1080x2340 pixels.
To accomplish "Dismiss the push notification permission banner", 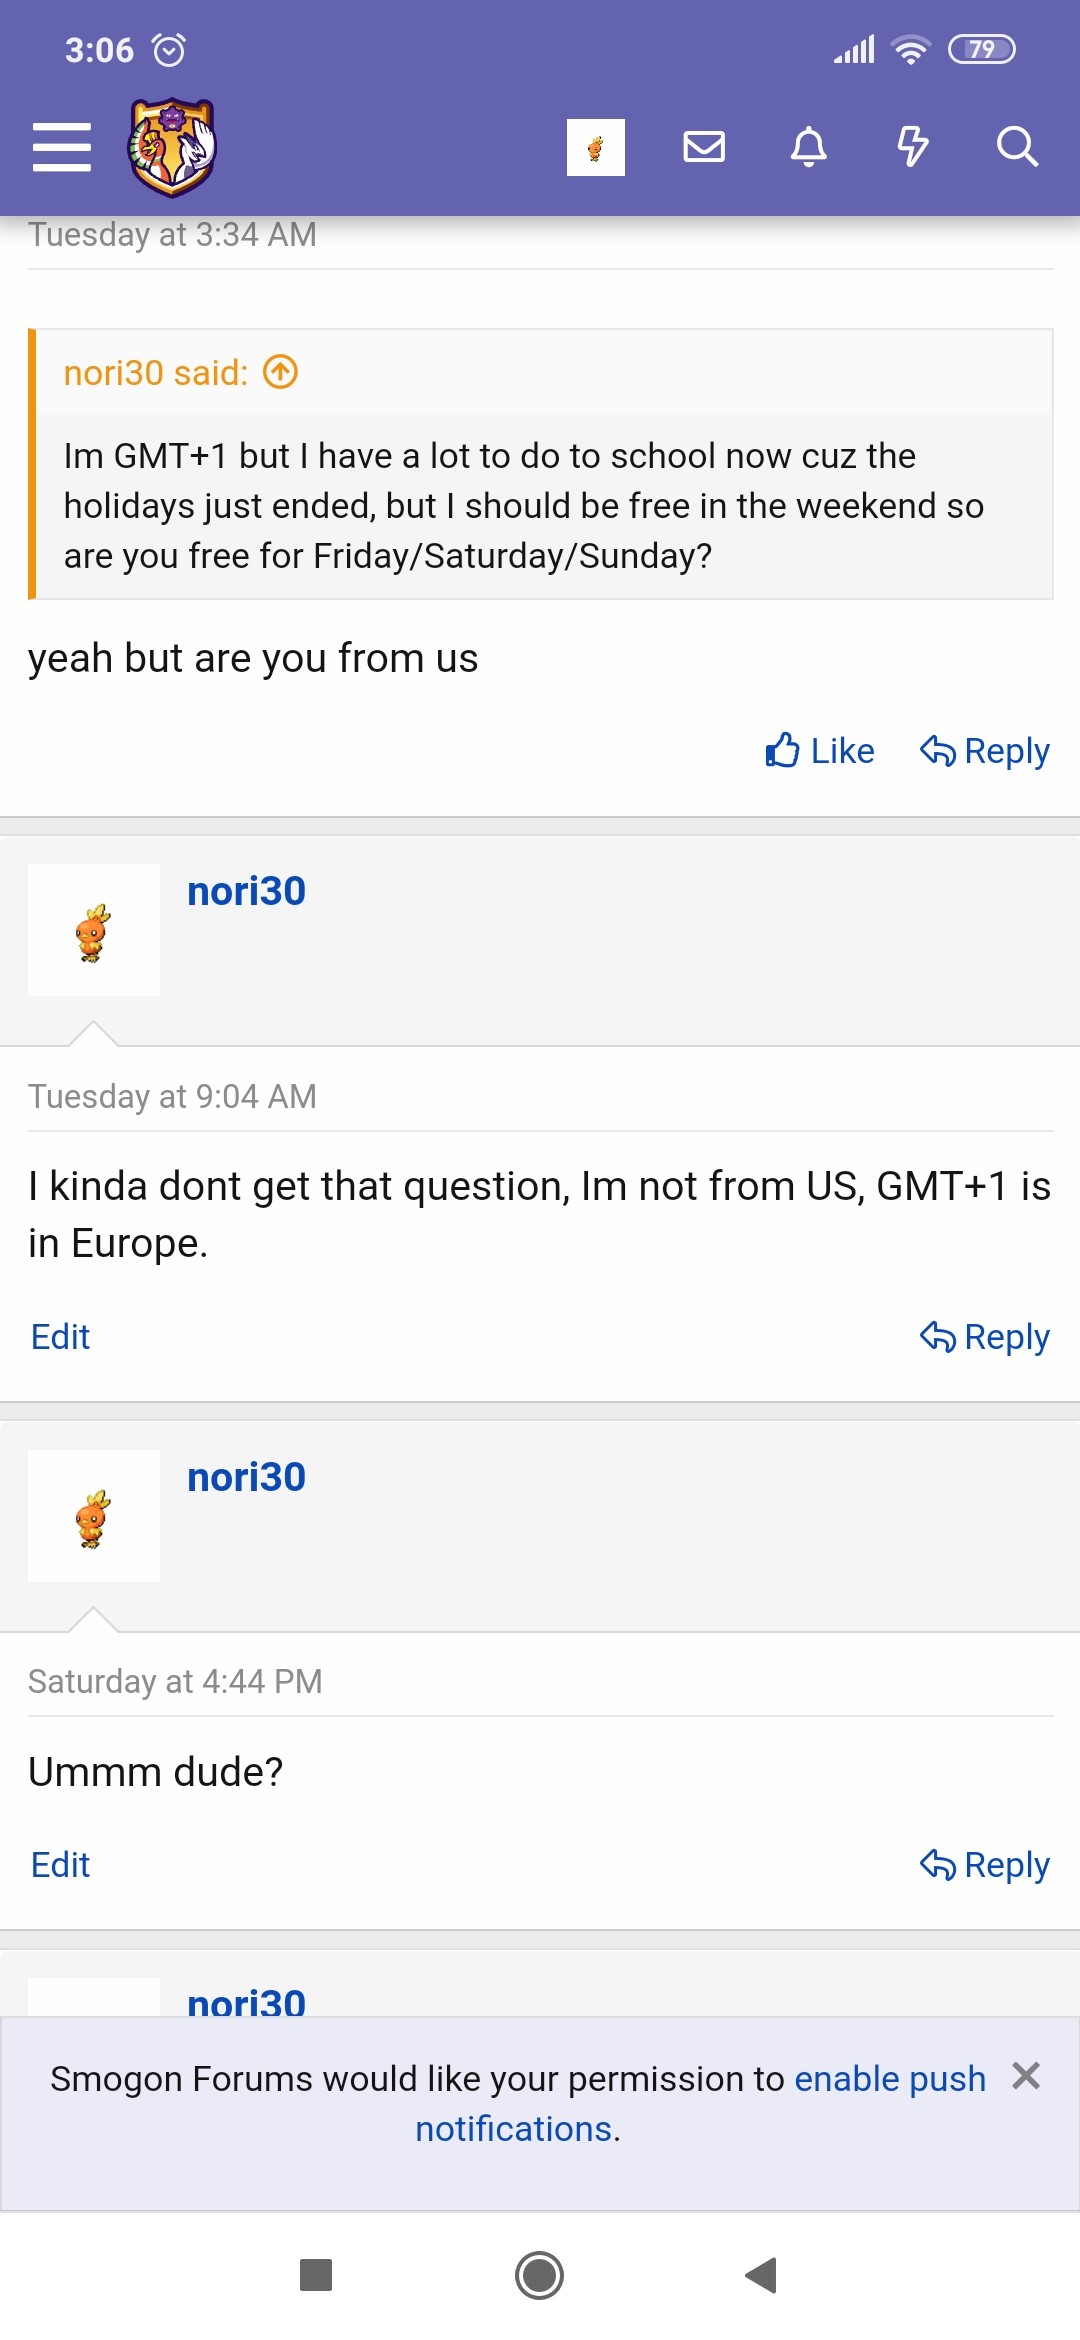I will (1026, 2077).
